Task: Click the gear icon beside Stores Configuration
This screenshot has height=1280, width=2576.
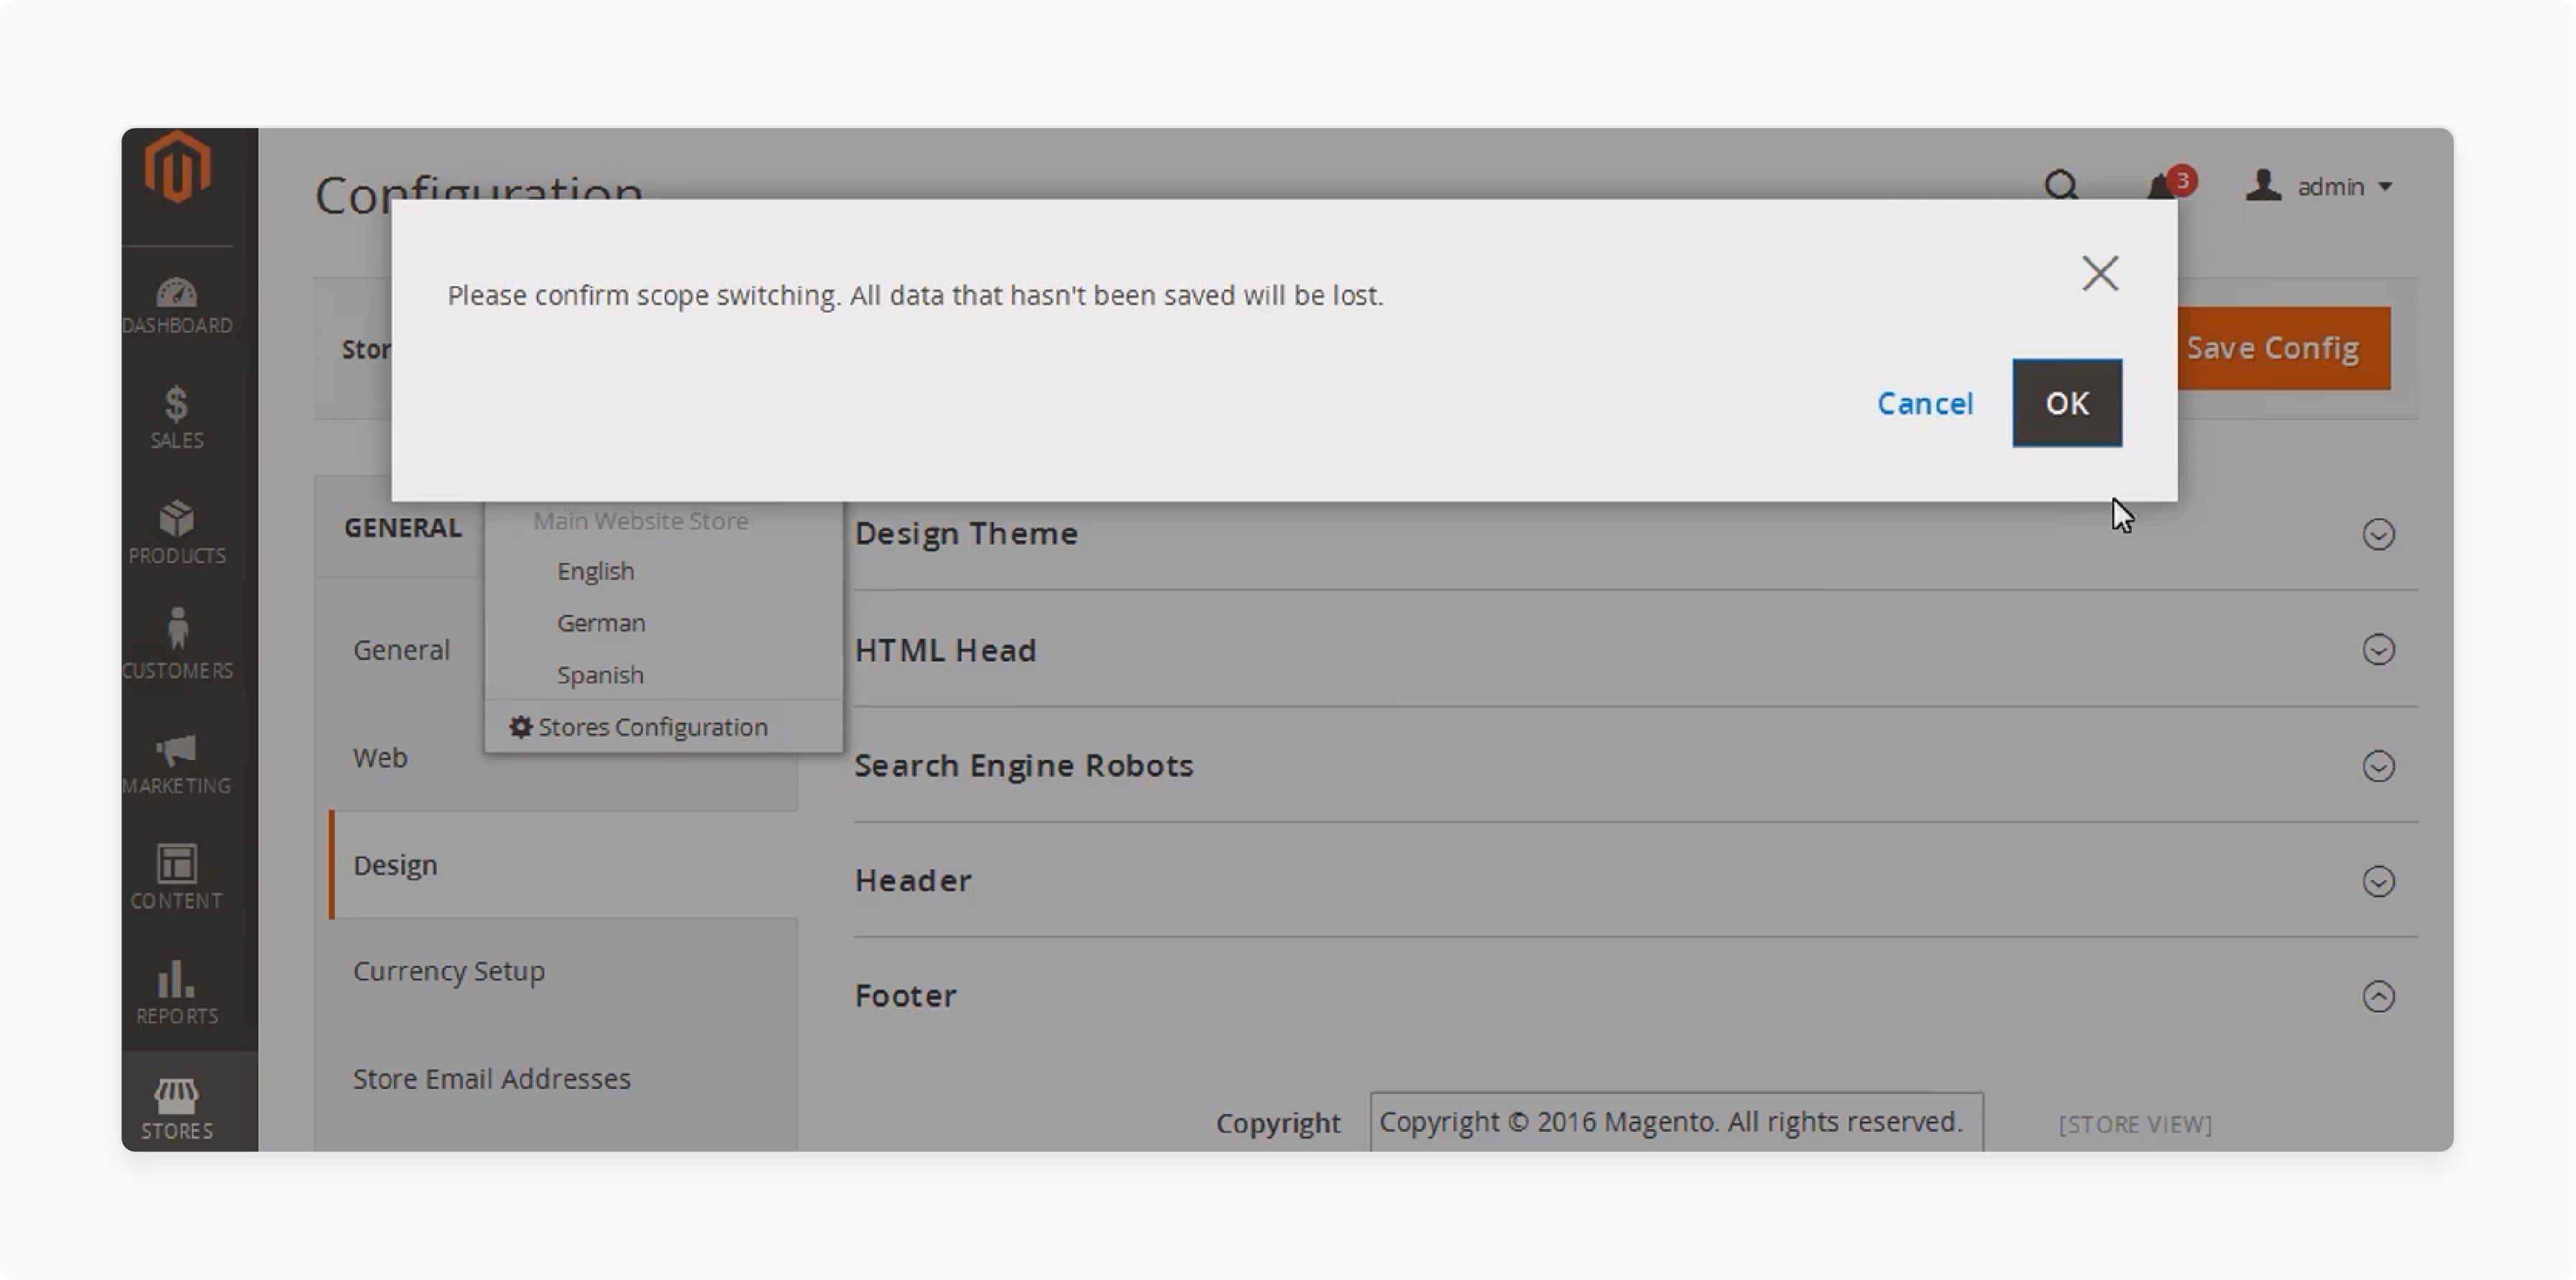Action: tap(521, 726)
